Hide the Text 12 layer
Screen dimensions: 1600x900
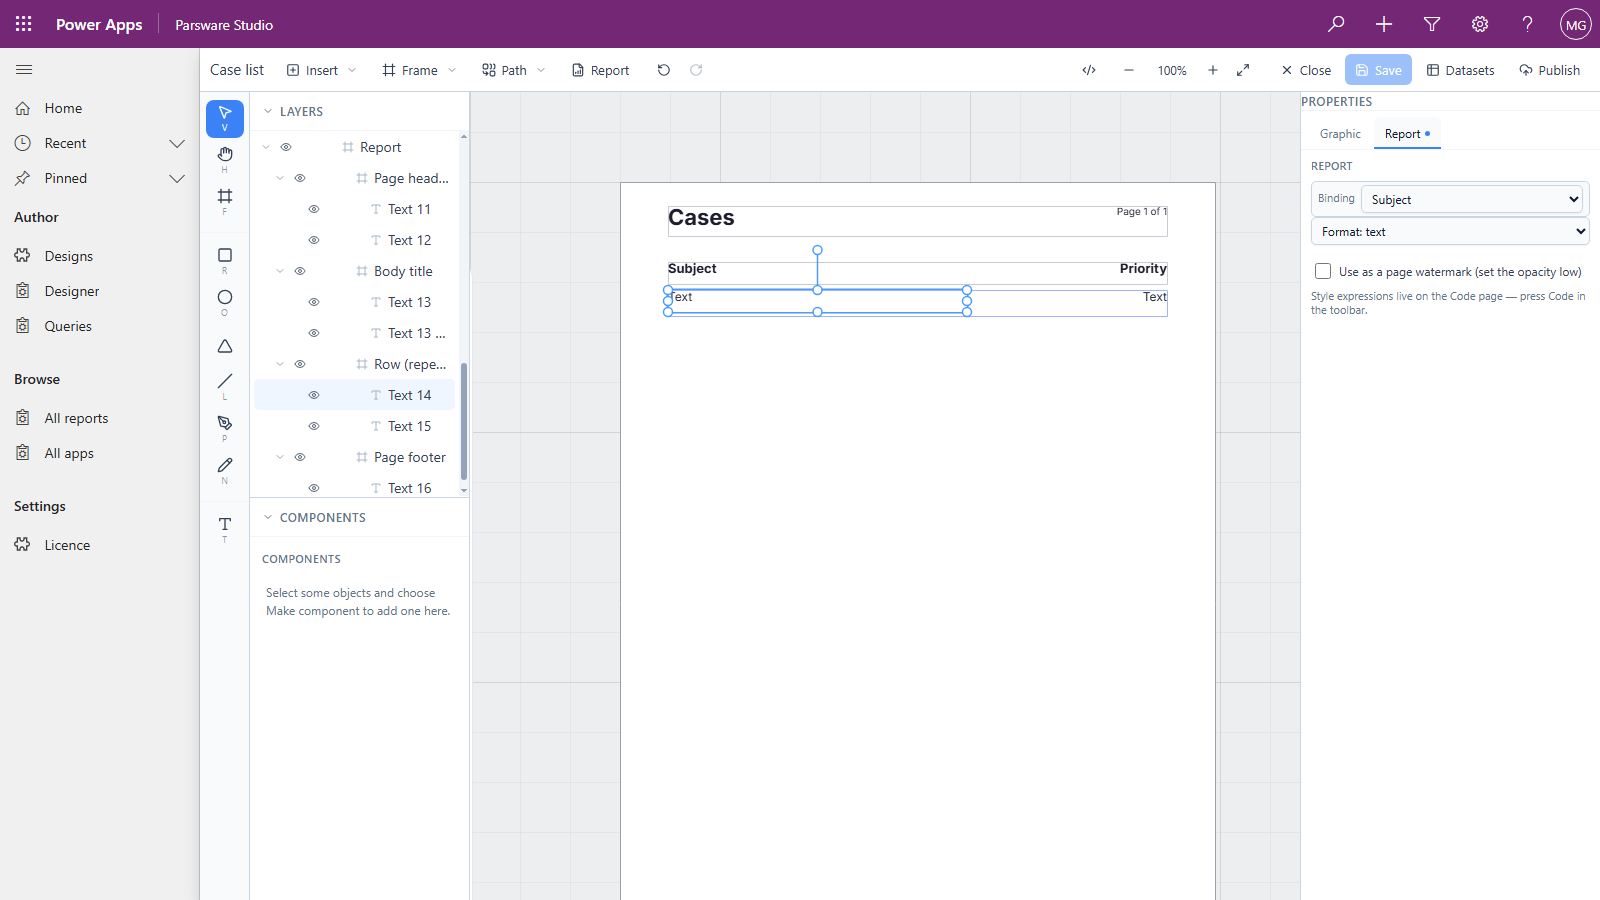(314, 240)
